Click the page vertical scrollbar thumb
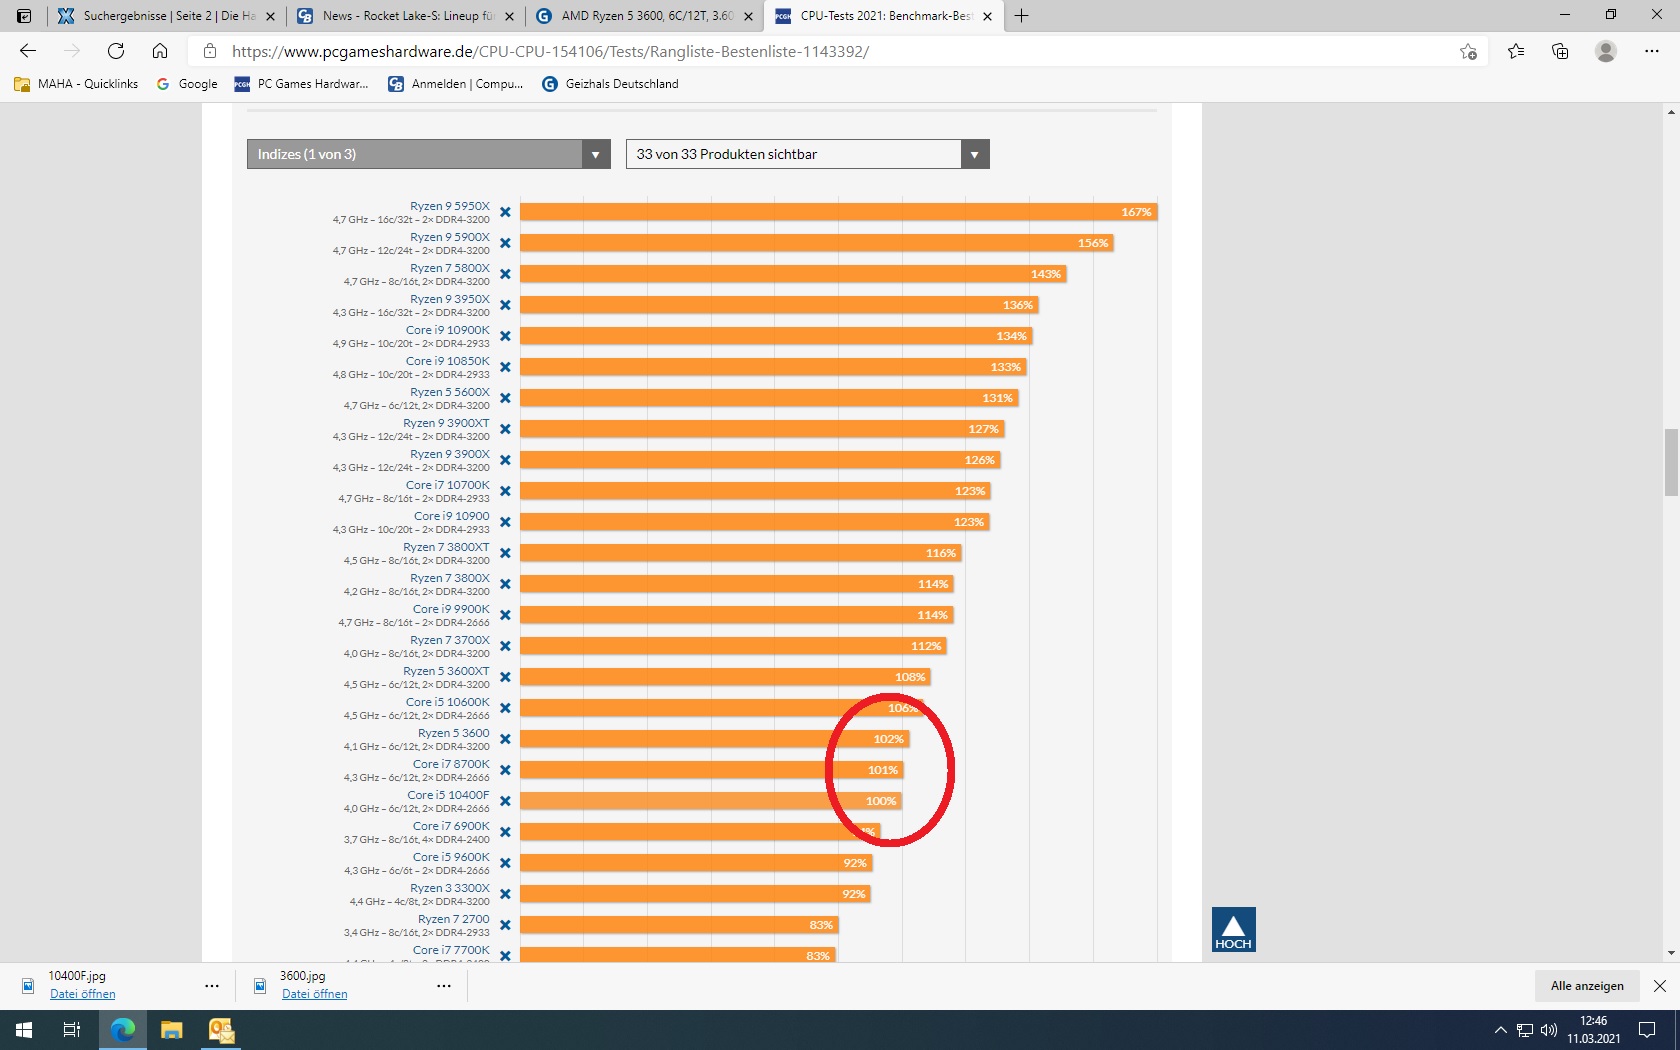 (x=1671, y=462)
